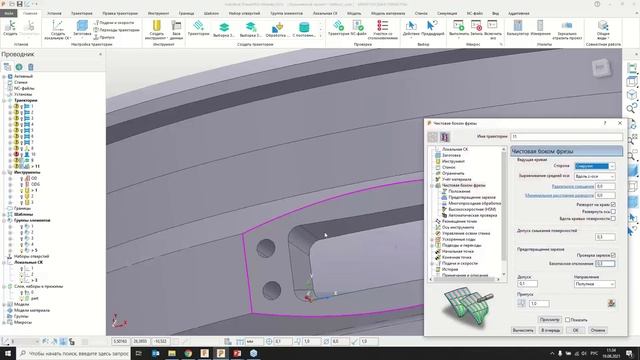This screenshot has height=360, width=640.
Task: Collapse Чистовая боком фрезы node in dialog tree
Action: (432, 185)
